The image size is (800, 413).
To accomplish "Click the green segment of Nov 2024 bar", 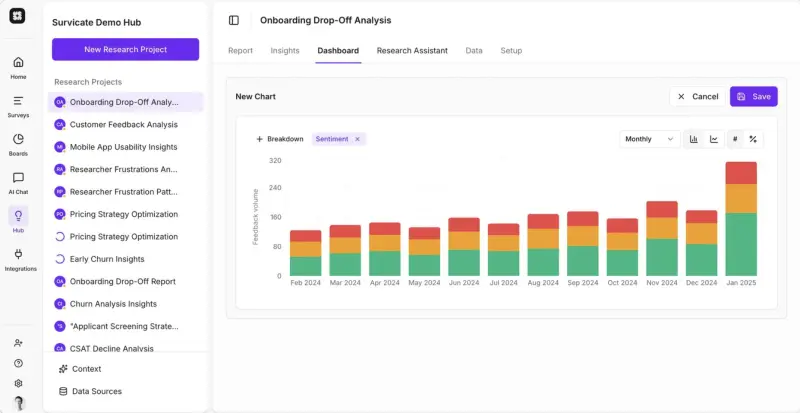I will 662,257.
